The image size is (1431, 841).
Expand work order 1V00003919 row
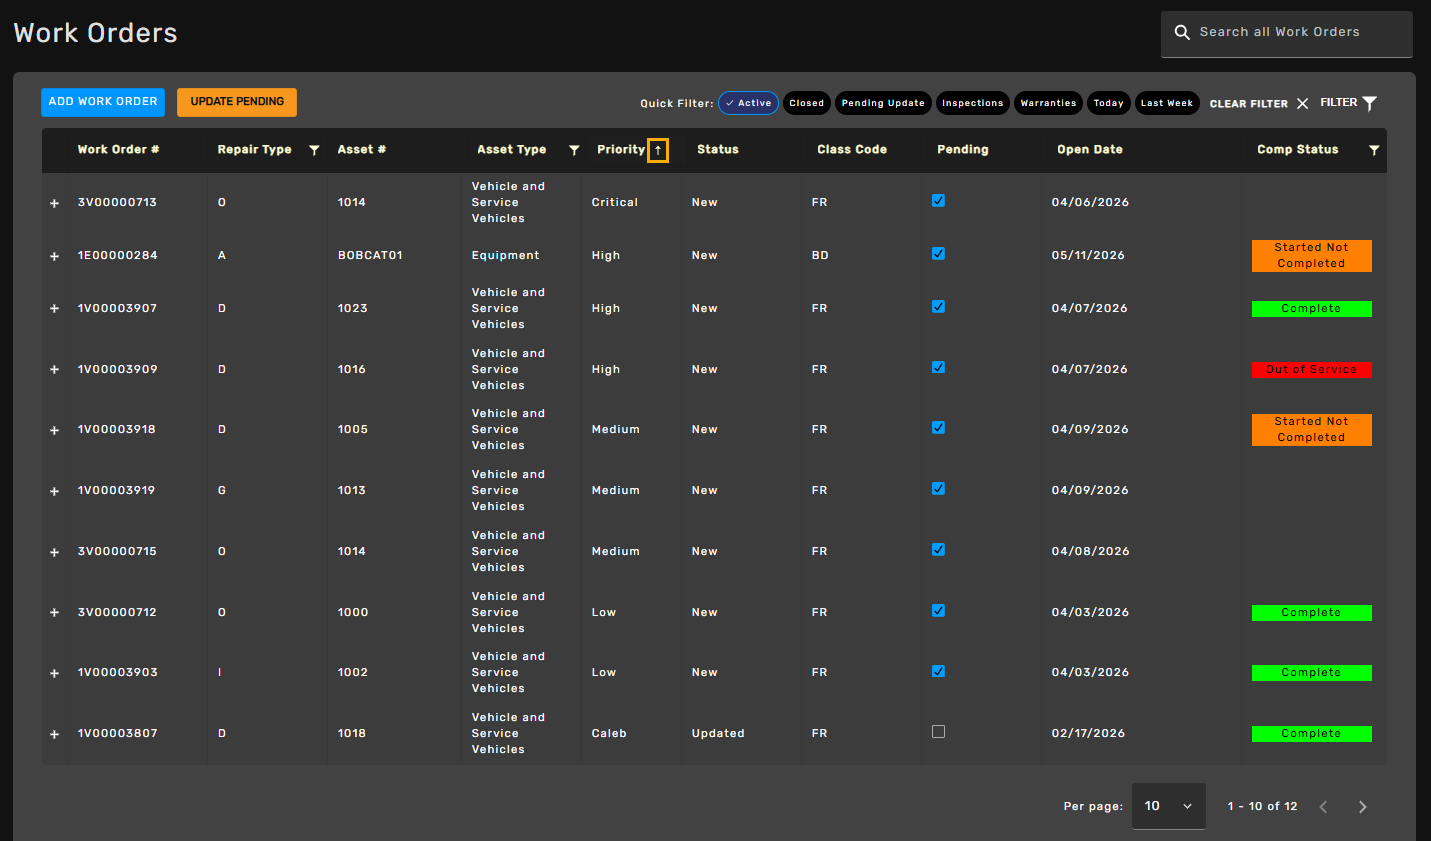tap(55, 491)
